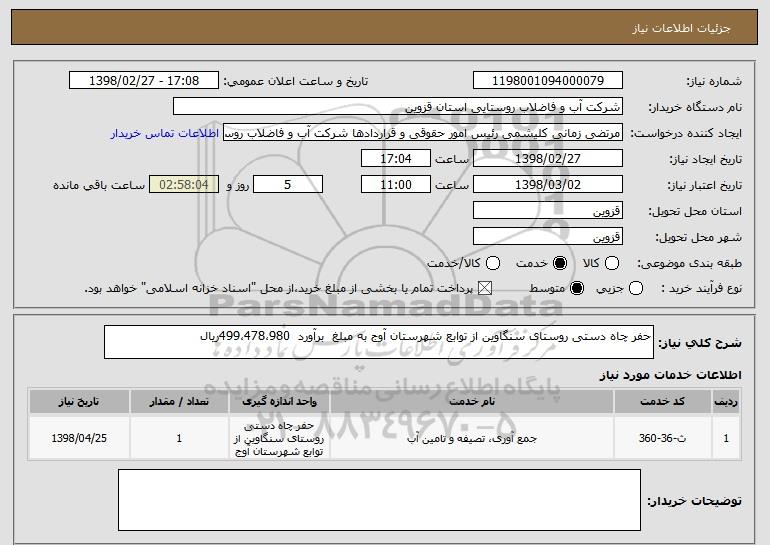Click the شماره نیاز field 1198001094000079
This screenshot has height=545, width=770.
coord(548,81)
